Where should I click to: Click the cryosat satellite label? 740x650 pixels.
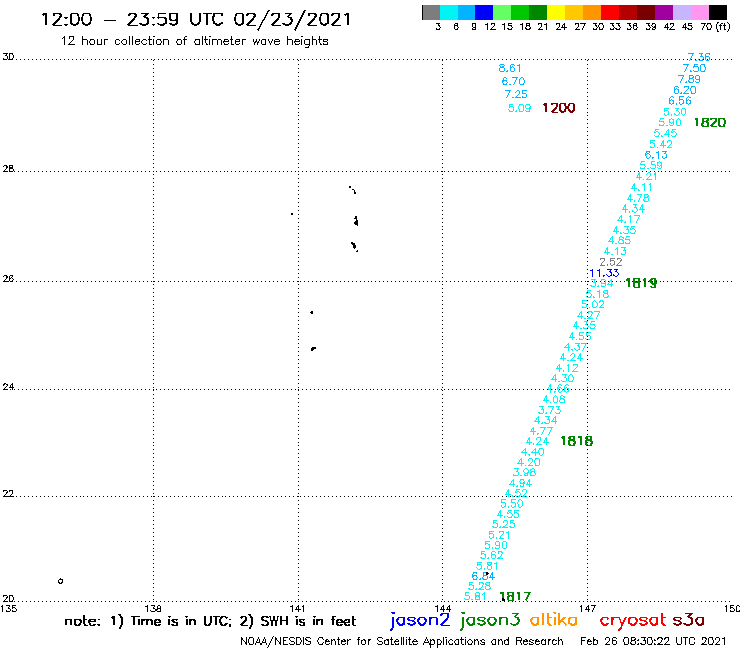[x=633, y=620]
